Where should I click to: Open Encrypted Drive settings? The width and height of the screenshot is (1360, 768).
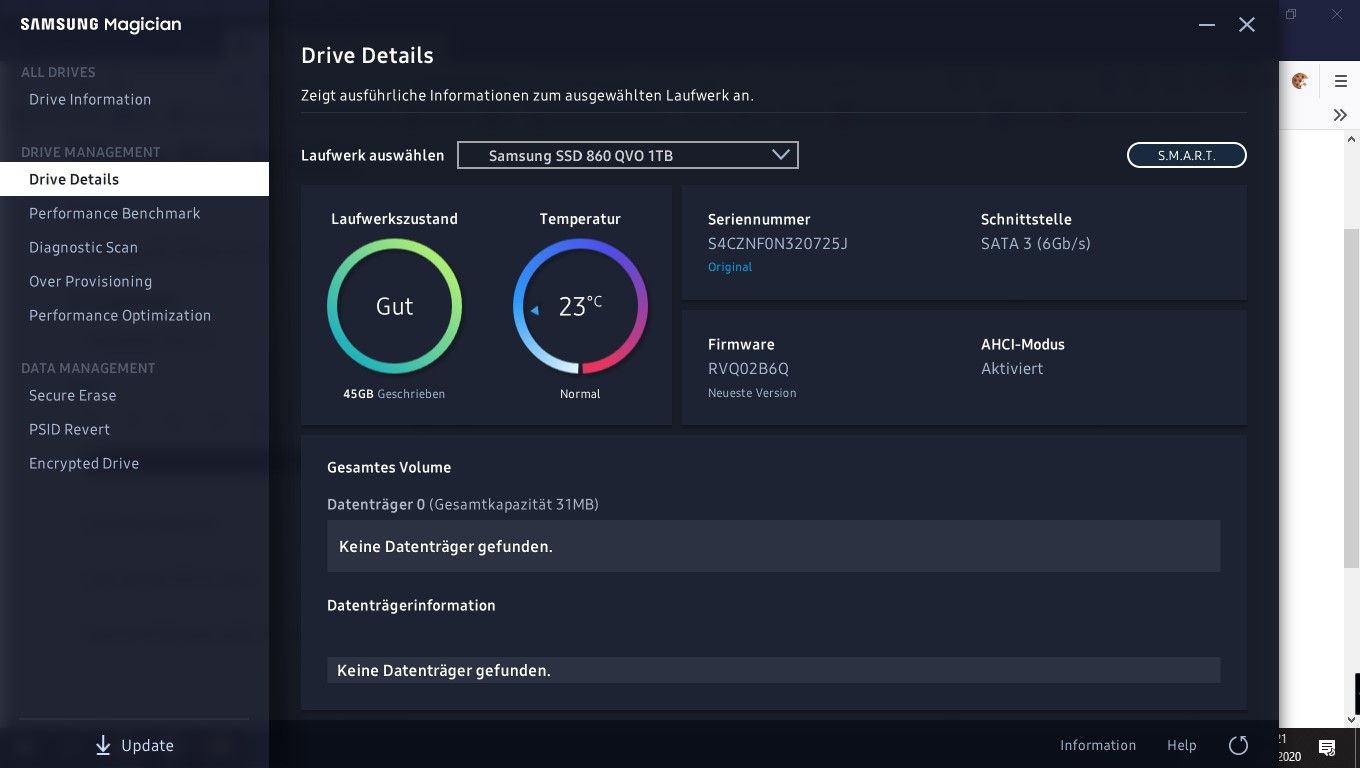click(84, 463)
